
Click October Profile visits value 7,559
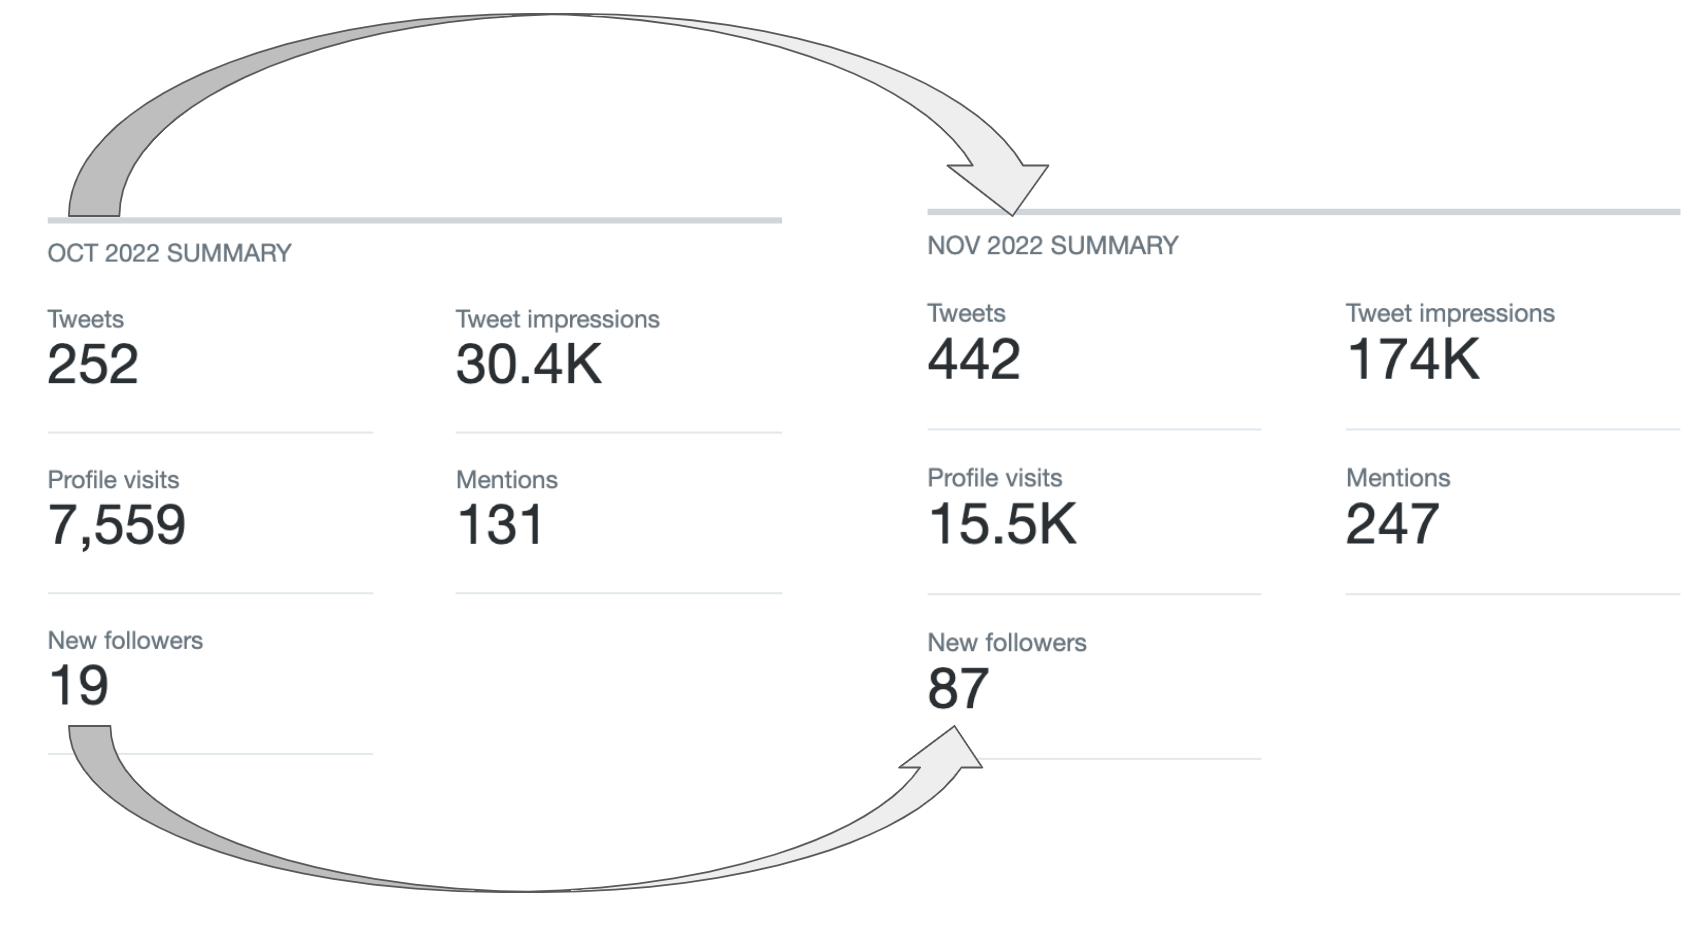pos(117,526)
